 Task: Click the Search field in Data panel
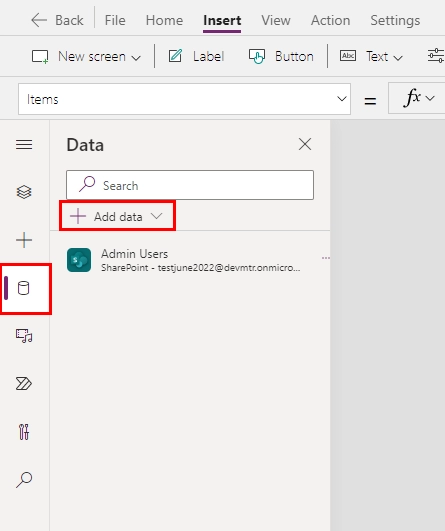190,185
